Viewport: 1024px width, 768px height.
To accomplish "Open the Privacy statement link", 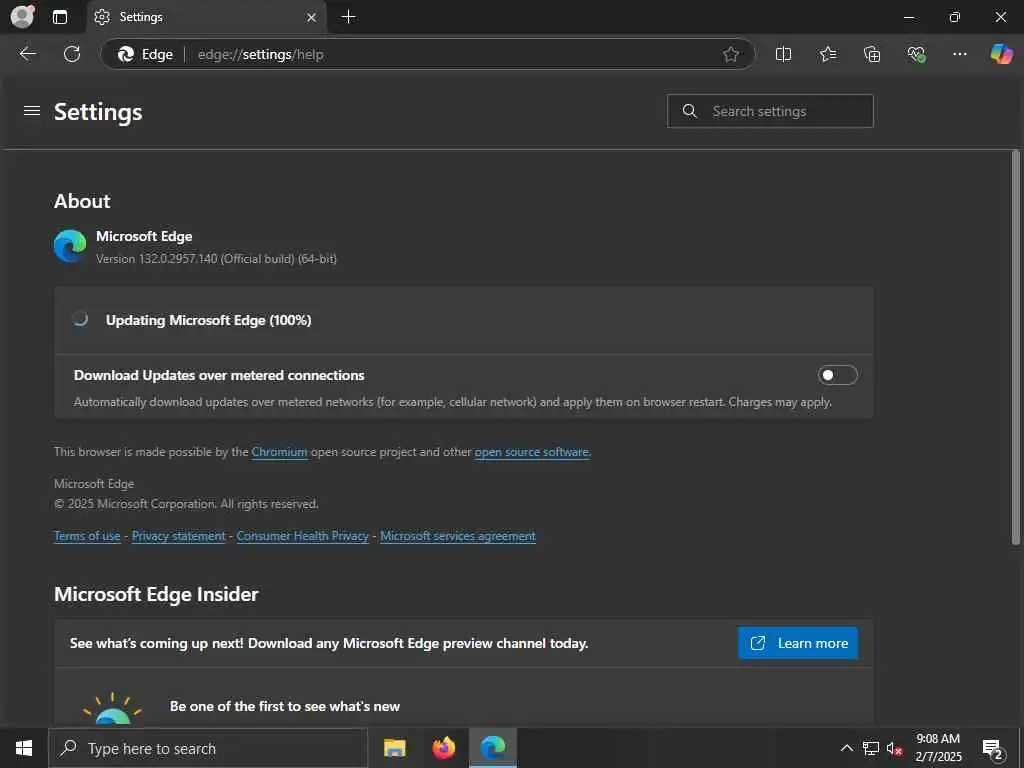I will [178, 536].
